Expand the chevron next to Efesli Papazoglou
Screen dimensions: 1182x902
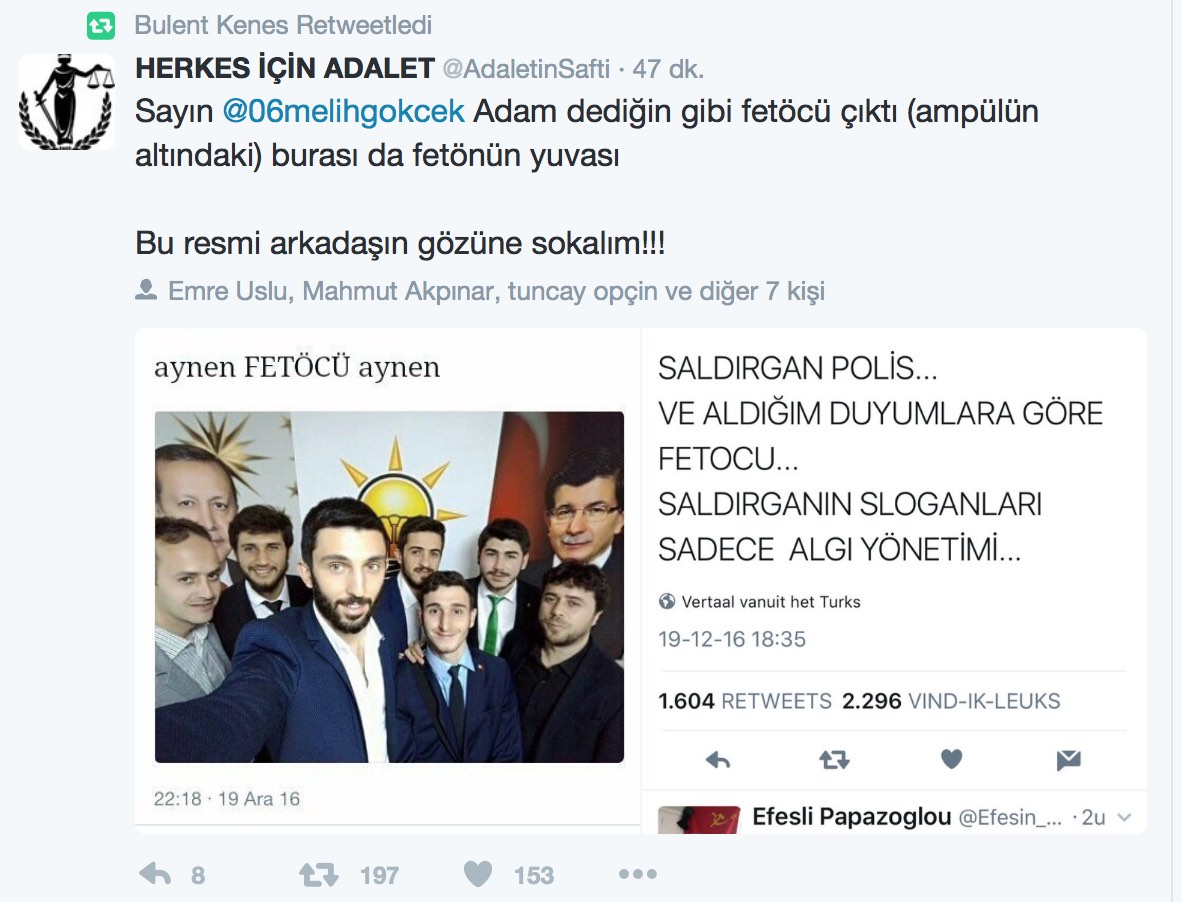tap(1124, 818)
